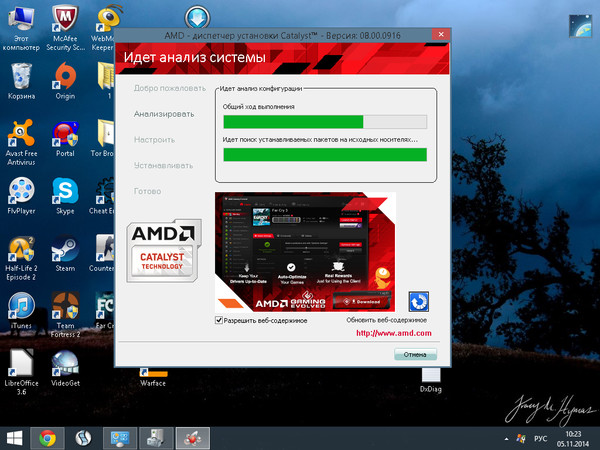Launch the Warface desktop shortcut
This screenshot has height=450, width=600.
(x=153, y=378)
